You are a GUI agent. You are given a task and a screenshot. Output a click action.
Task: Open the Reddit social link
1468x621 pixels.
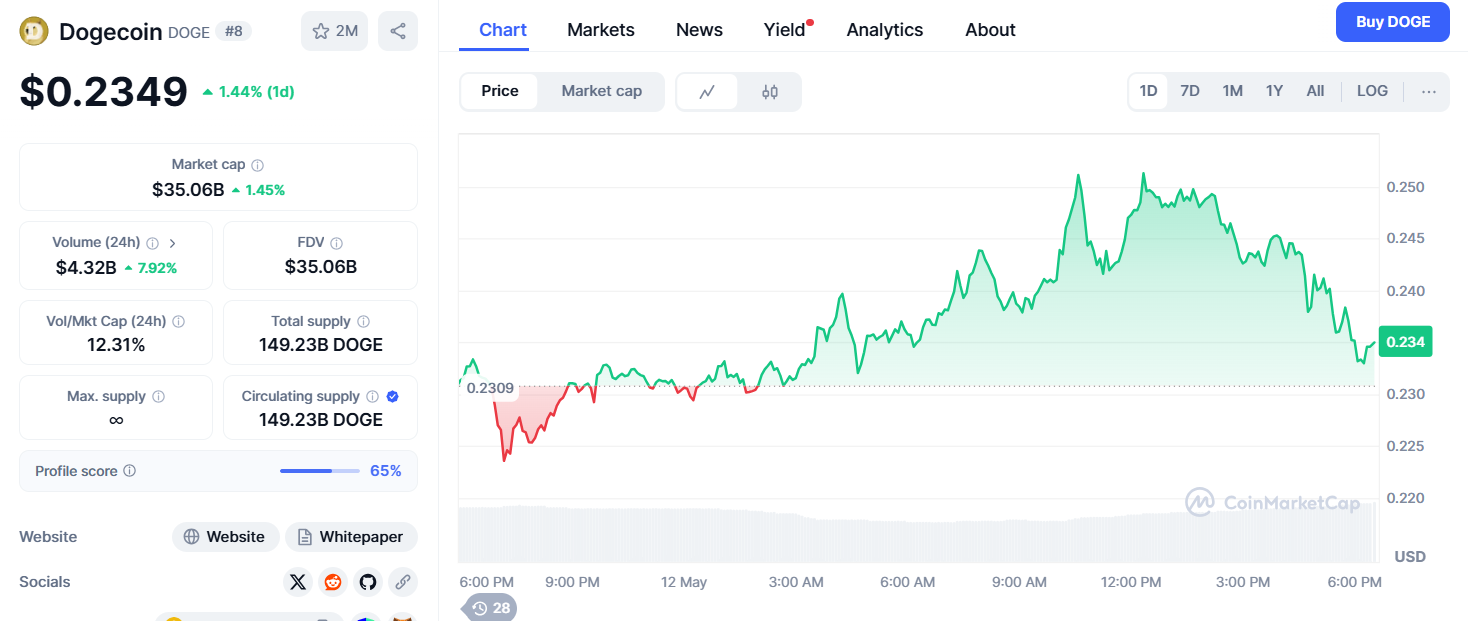tap(333, 582)
